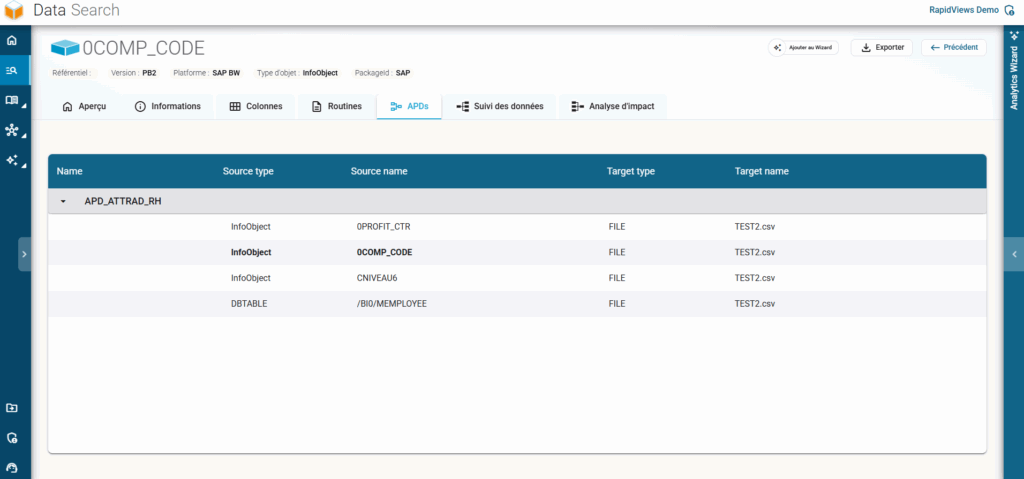This screenshot has height=479, width=1024.
Task: Select the Data Search sidebar icon
Action: (12, 70)
